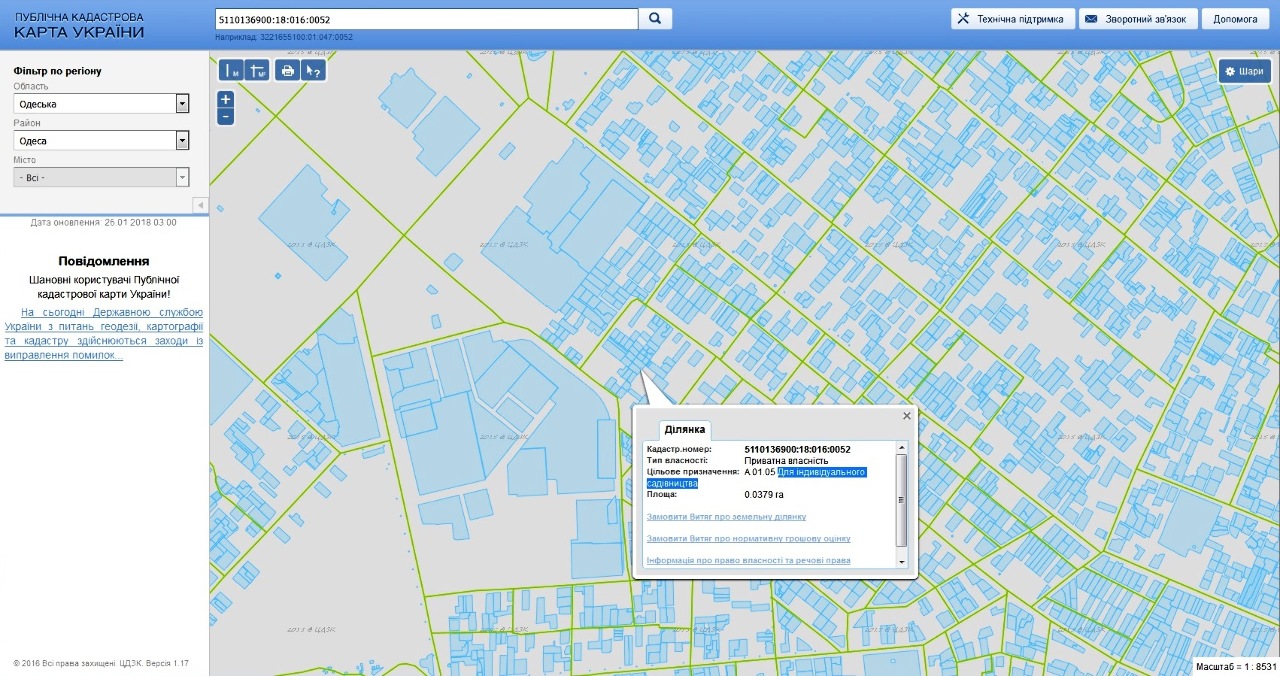Select cadastral number 5110136900:18:016:0052 in popup

click(797, 449)
